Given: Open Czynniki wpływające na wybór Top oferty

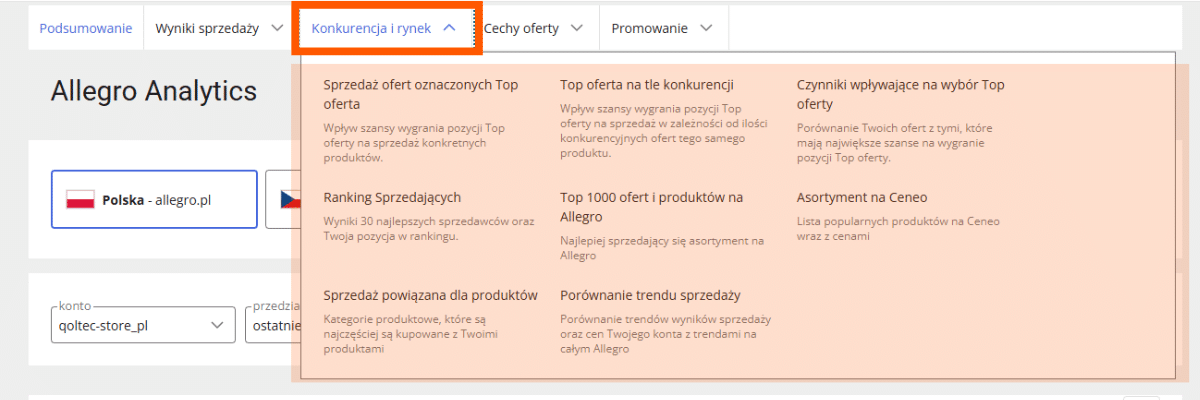Looking at the screenshot, I should pos(900,94).
